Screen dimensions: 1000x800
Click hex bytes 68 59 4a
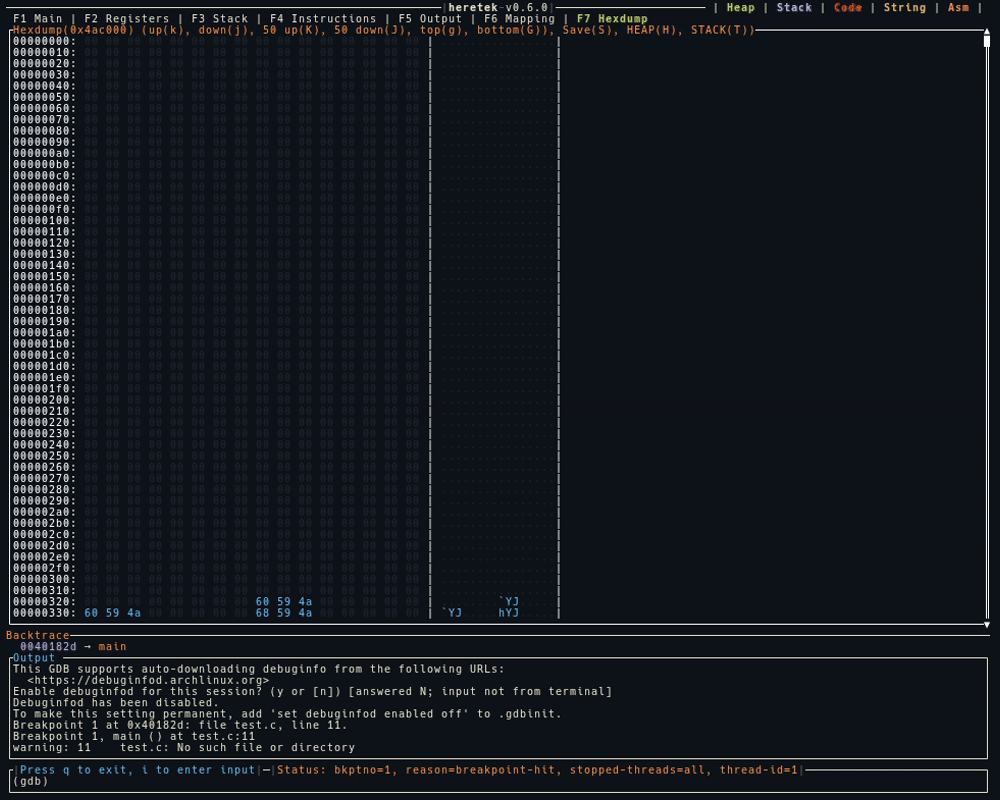(284, 613)
